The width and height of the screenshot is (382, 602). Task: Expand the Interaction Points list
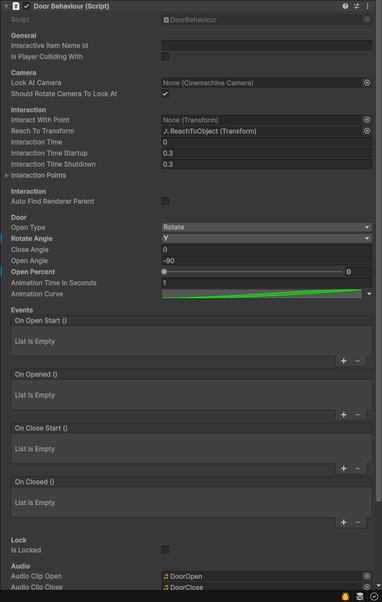pyautogui.click(x=7, y=175)
